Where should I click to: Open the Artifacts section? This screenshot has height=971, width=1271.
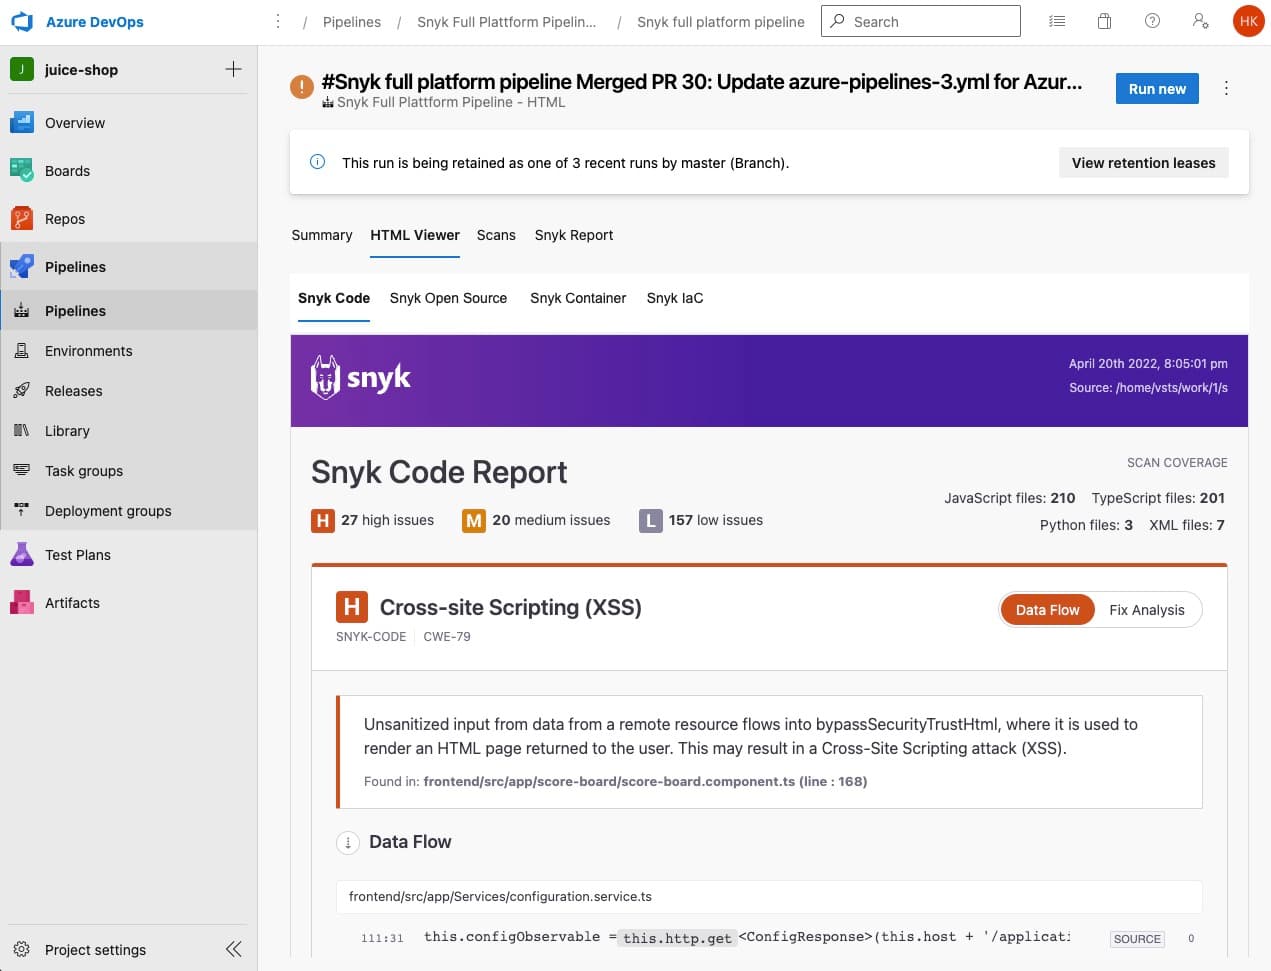(x=72, y=603)
